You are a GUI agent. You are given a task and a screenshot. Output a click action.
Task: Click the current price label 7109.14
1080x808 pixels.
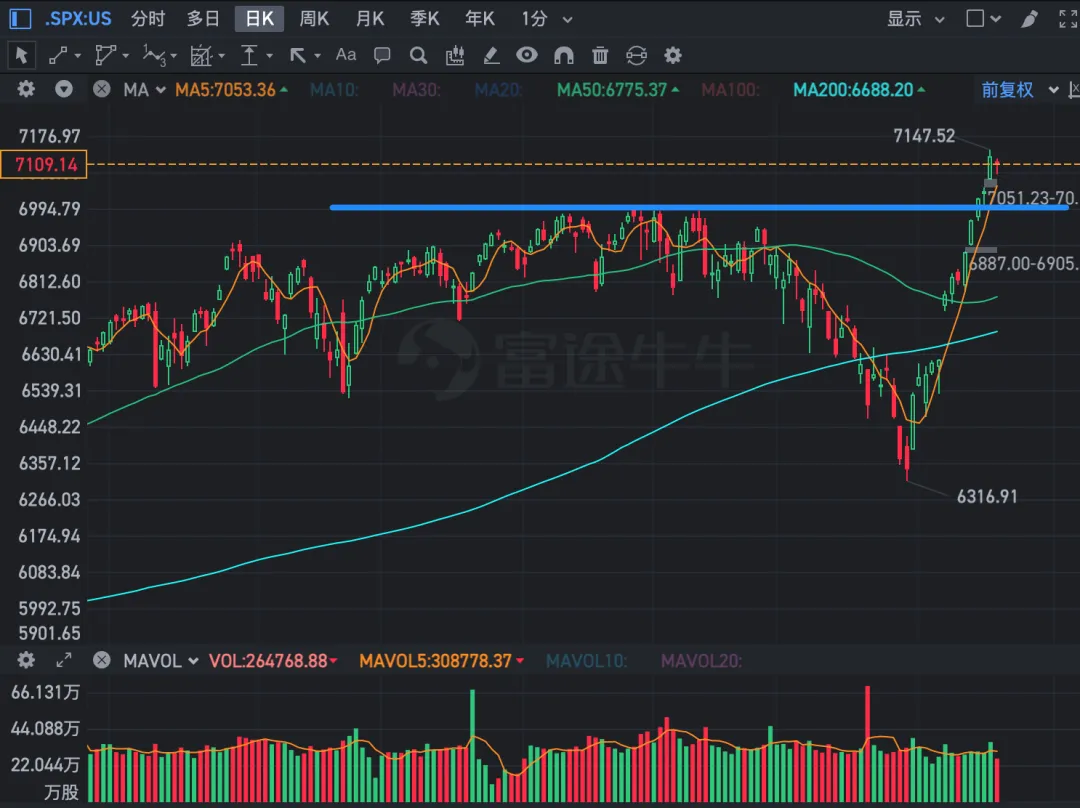click(x=44, y=164)
